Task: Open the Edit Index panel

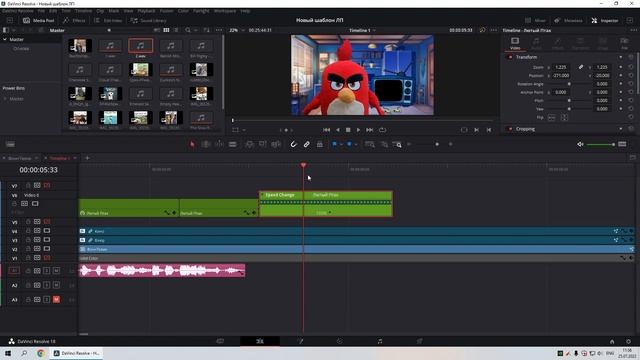Action: point(108,20)
